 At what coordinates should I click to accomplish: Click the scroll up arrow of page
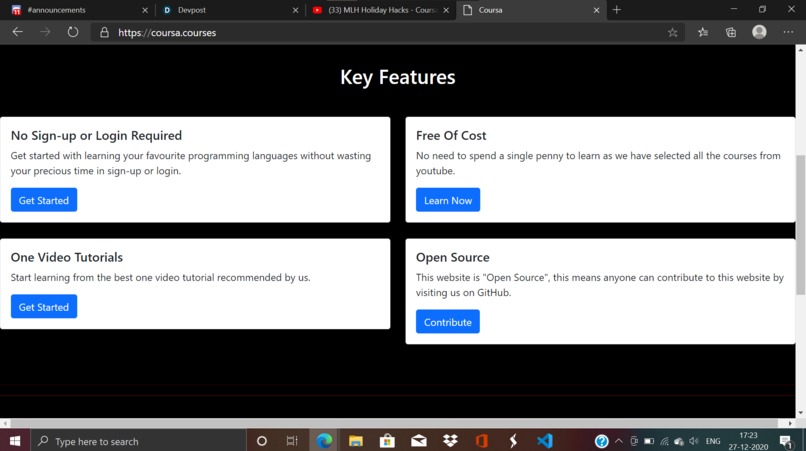tap(800, 50)
